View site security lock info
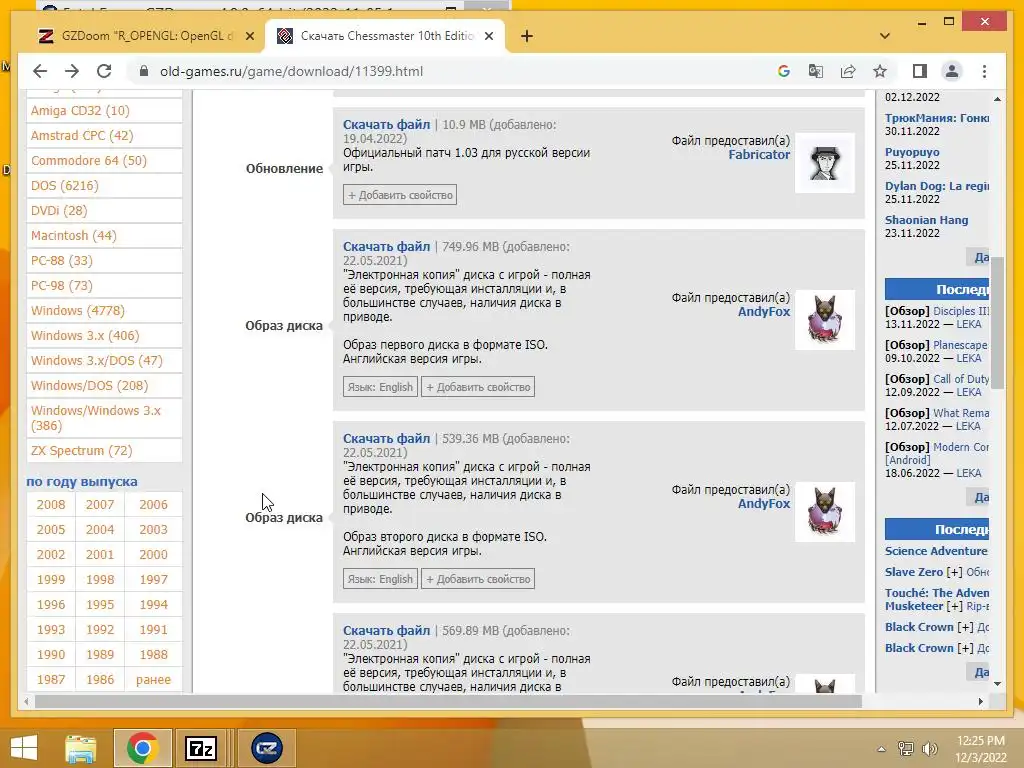Viewport: 1024px width, 768px height. (144, 71)
